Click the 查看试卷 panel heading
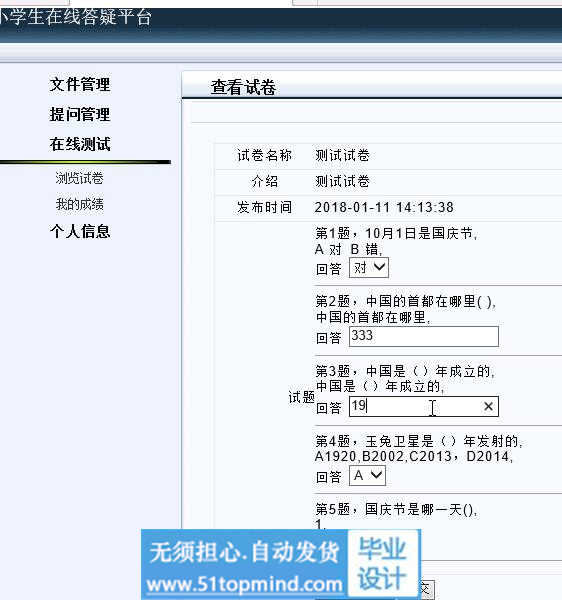 tap(243, 87)
